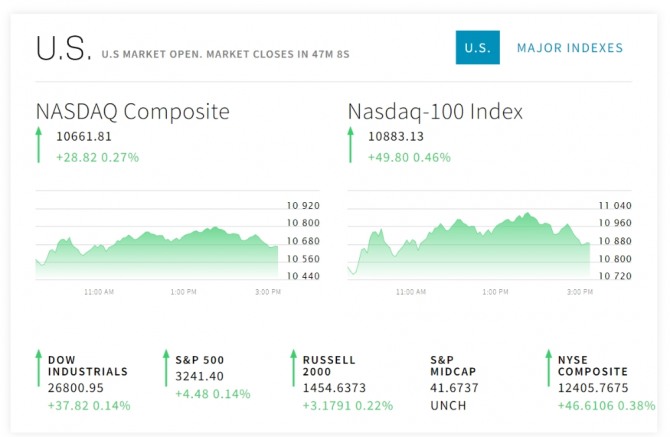
Task: Click the NASDAQ Composite green up arrow
Action: 39,146
